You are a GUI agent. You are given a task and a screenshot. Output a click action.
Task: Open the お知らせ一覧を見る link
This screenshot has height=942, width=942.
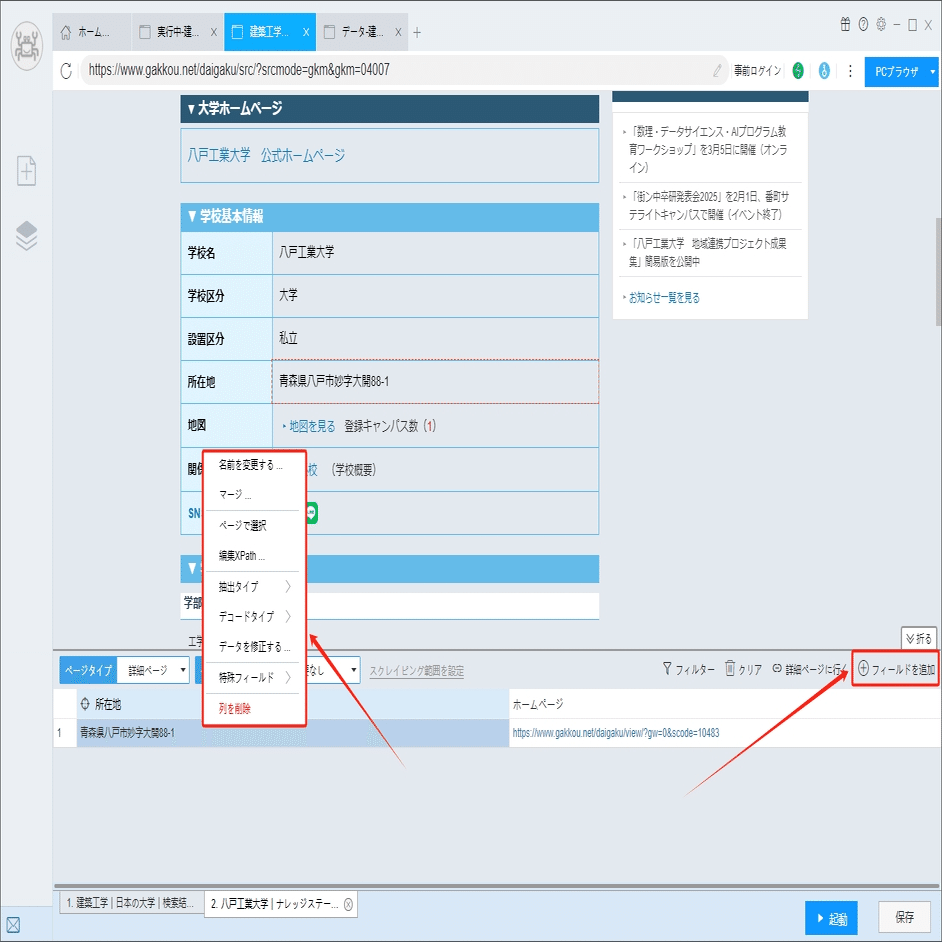click(664, 297)
